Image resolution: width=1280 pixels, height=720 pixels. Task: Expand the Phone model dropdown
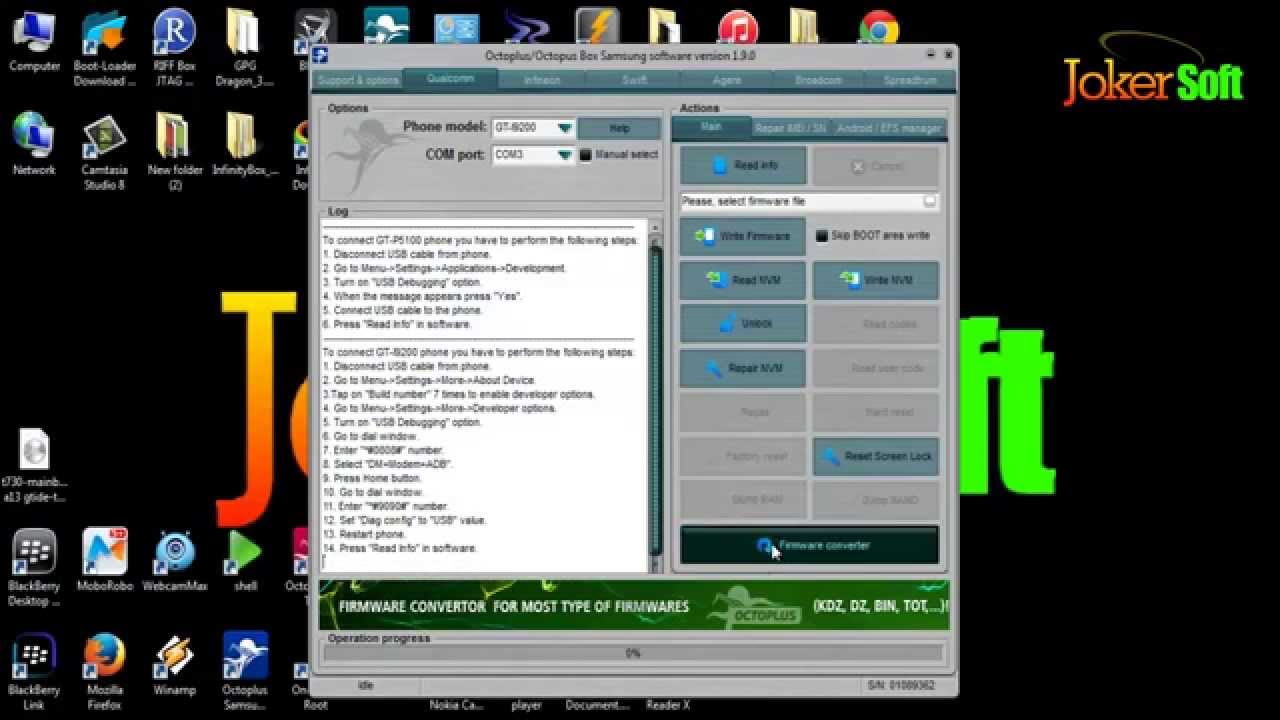pyautogui.click(x=565, y=128)
